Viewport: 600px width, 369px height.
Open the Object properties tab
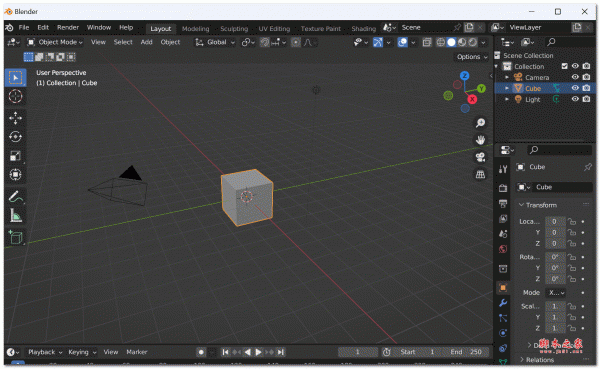[503, 287]
